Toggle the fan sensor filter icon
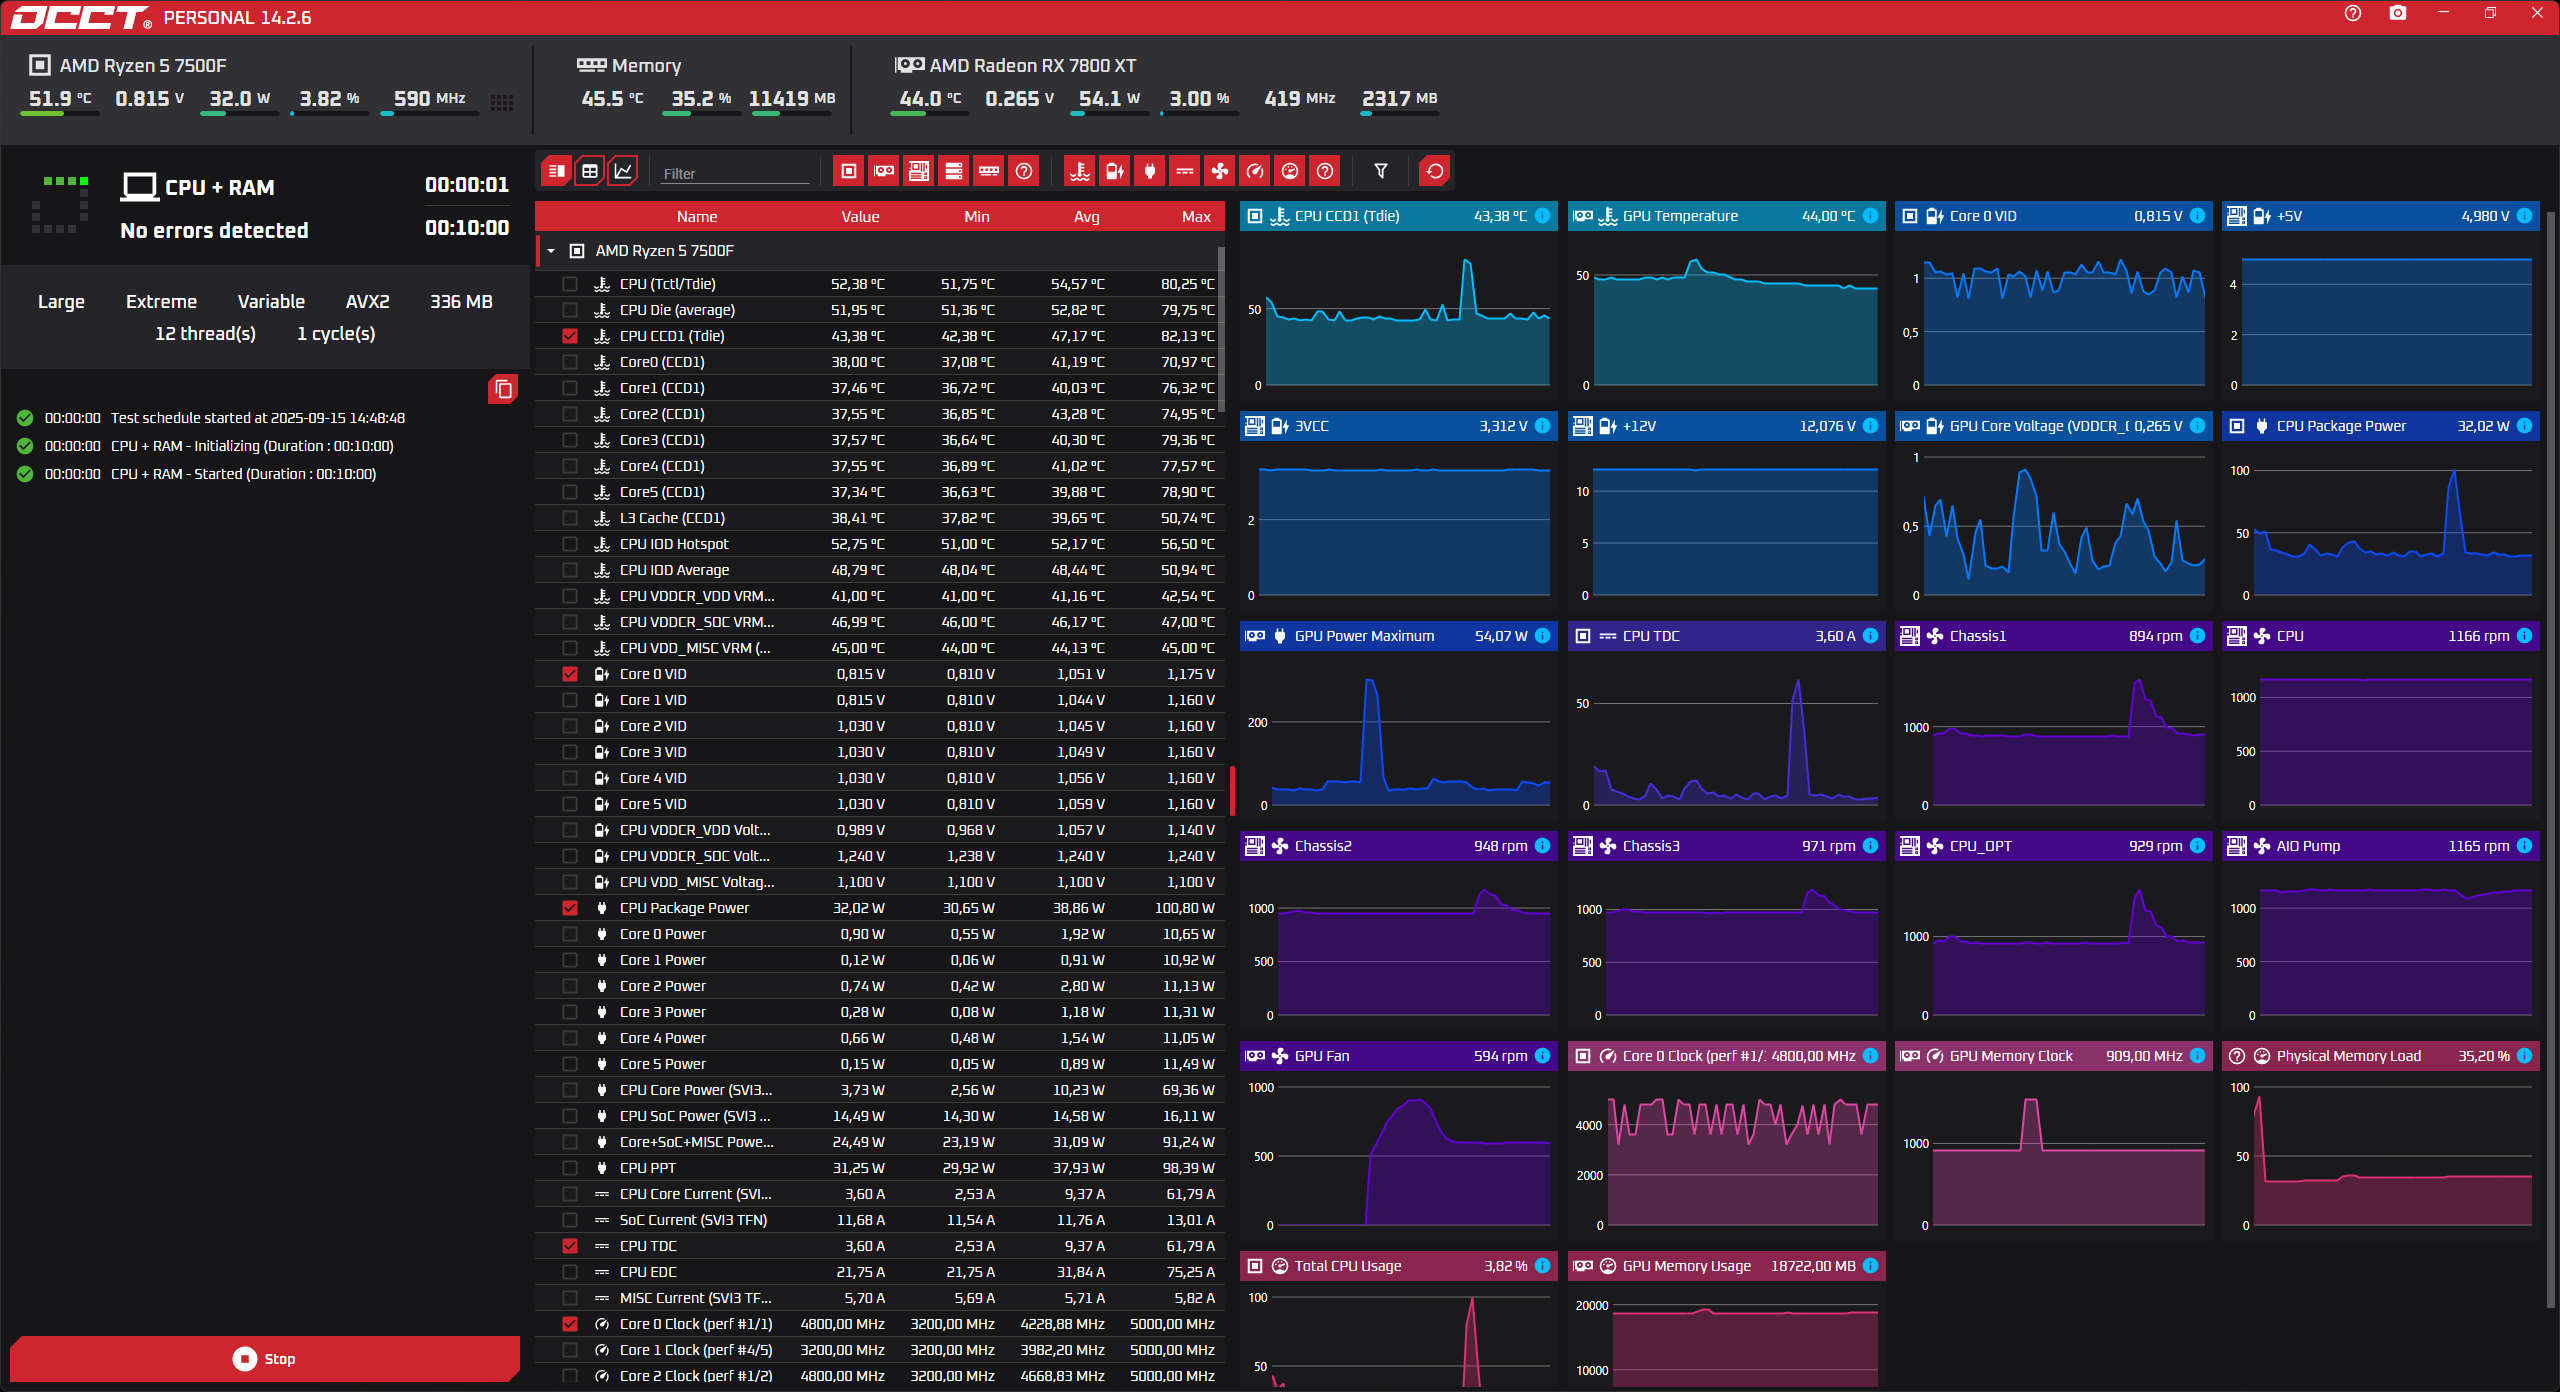Viewport: 2560px width, 1392px height. tap(1220, 171)
